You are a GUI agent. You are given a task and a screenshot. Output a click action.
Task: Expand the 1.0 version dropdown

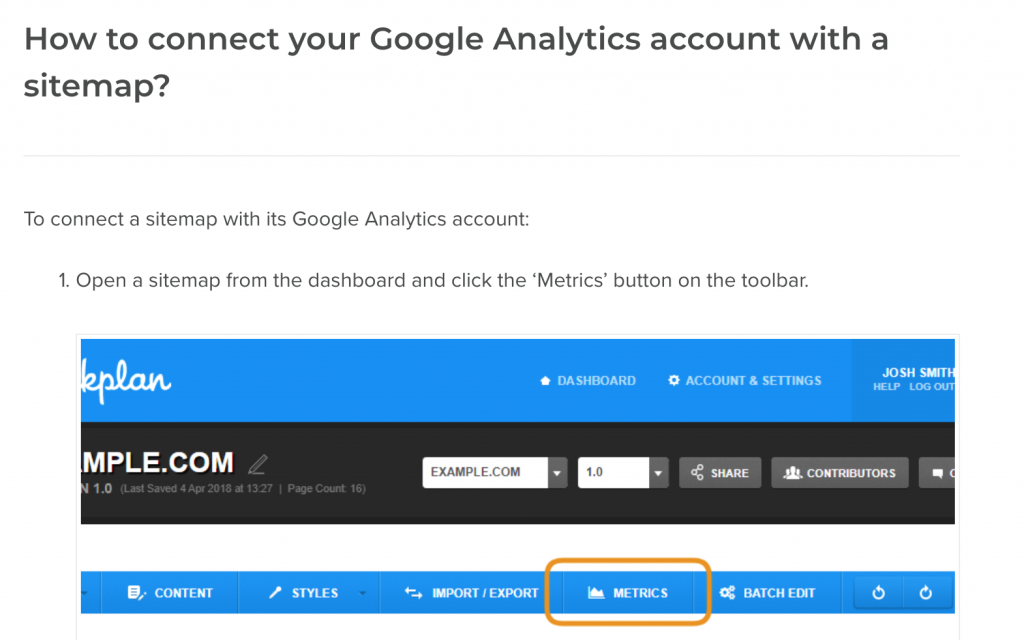[x=658, y=473]
